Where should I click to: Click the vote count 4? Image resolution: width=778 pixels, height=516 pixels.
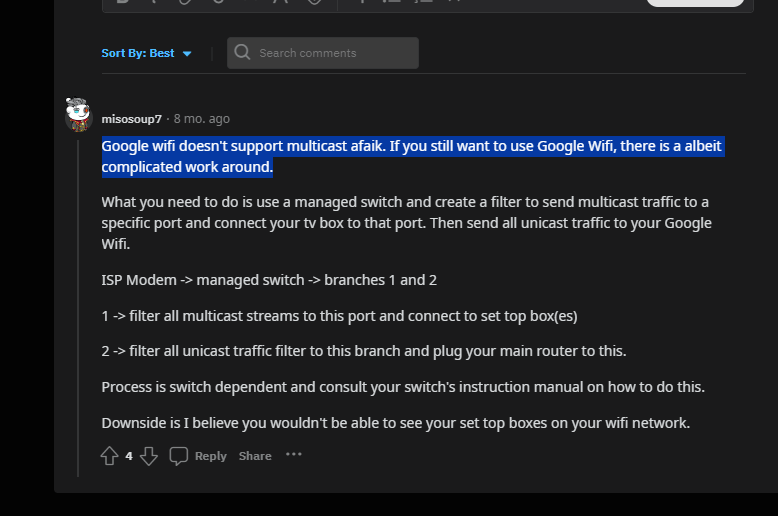pos(129,456)
